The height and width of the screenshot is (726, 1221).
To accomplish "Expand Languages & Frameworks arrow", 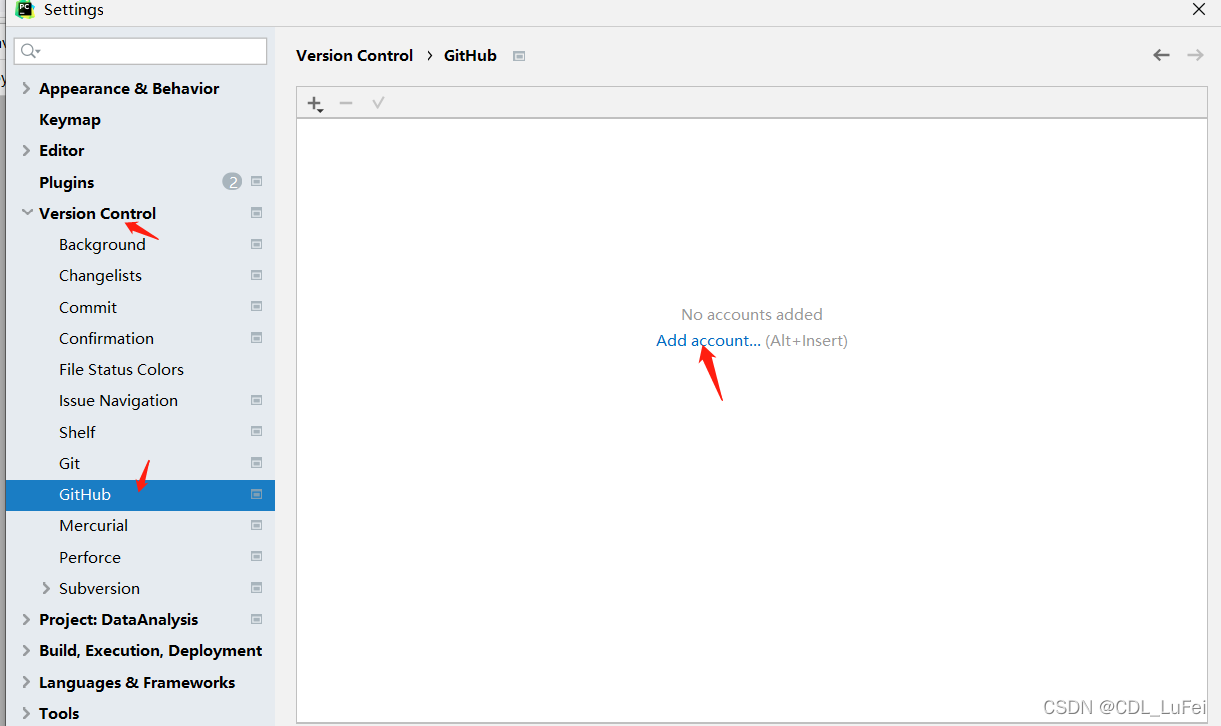I will pyautogui.click(x=26, y=682).
